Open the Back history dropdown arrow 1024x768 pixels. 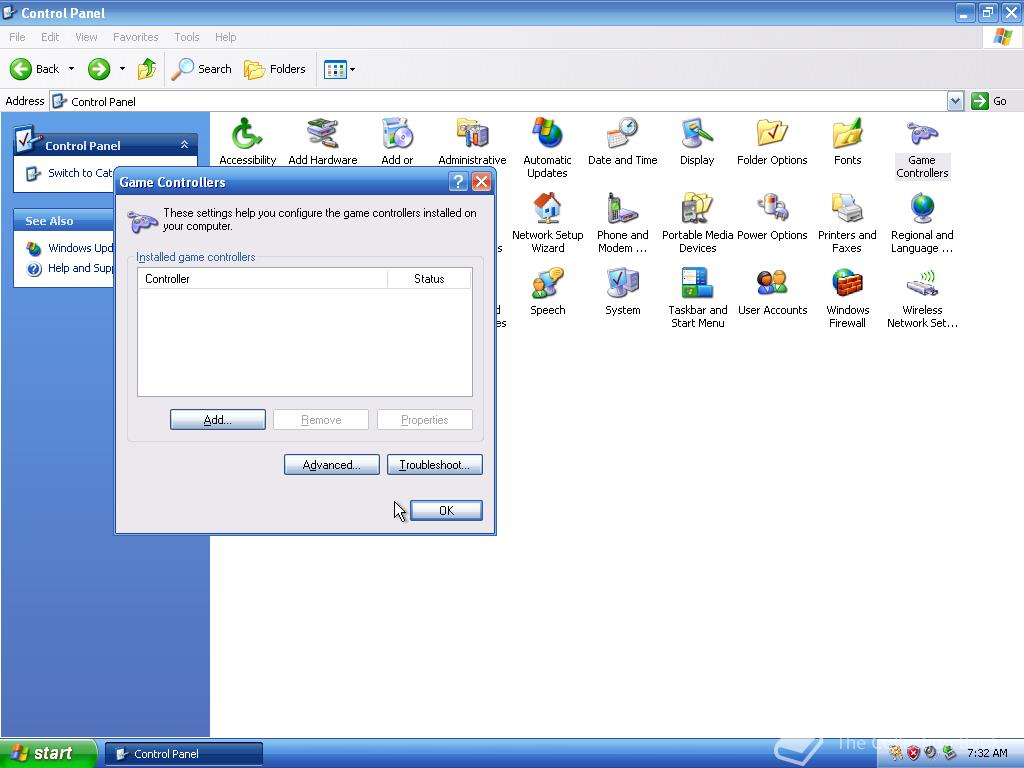(71, 69)
